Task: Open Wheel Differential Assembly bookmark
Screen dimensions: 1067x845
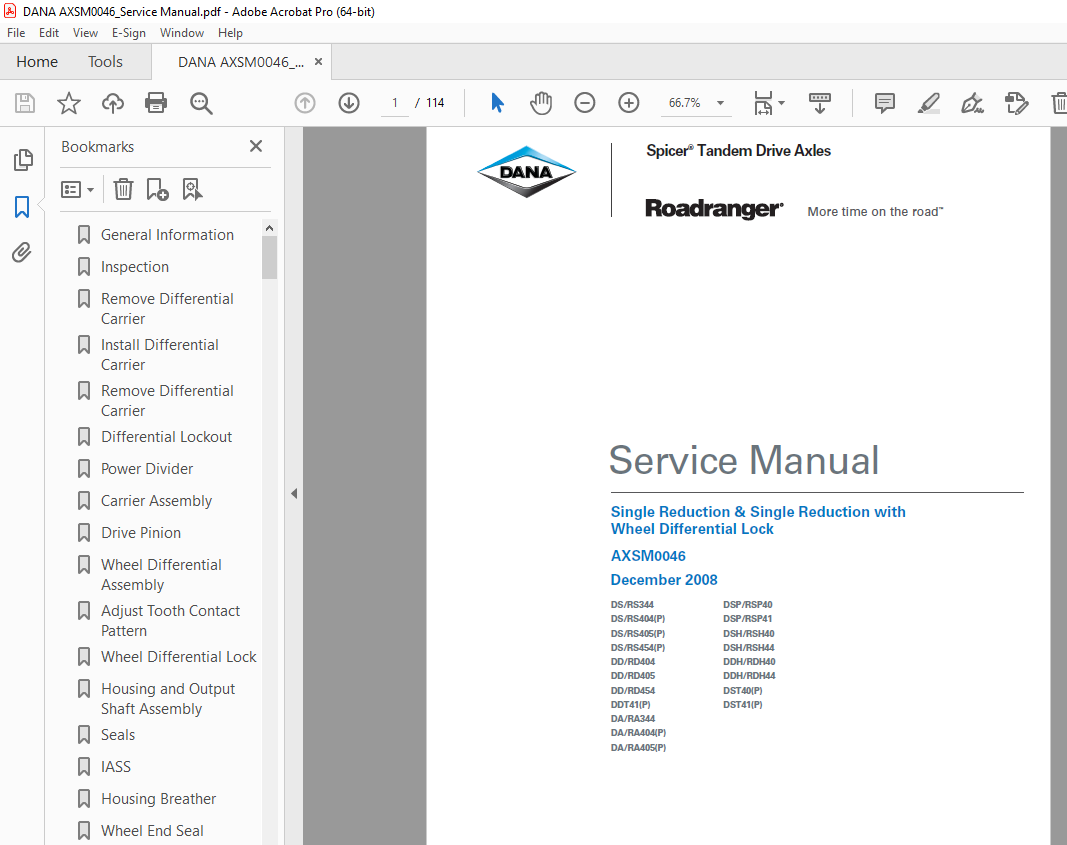Action: pos(161,575)
